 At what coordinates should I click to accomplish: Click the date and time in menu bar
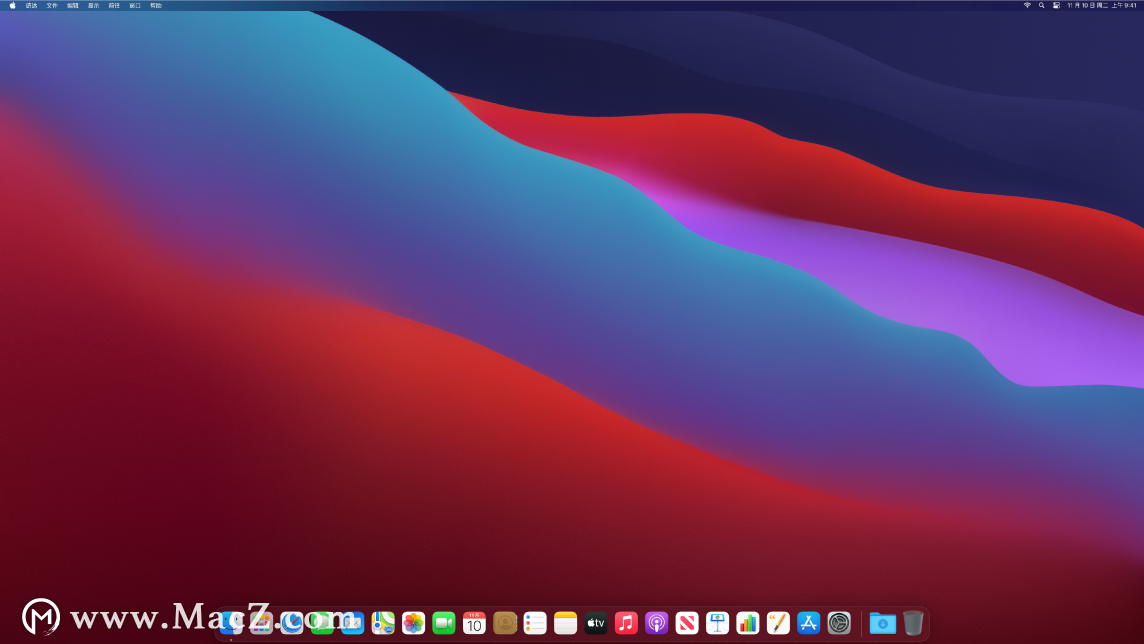click(1102, 5)
